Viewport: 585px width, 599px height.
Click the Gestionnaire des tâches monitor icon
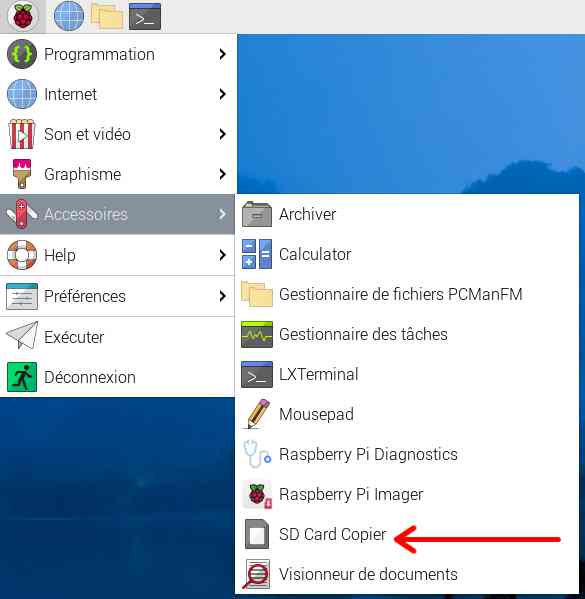(257, 334)
